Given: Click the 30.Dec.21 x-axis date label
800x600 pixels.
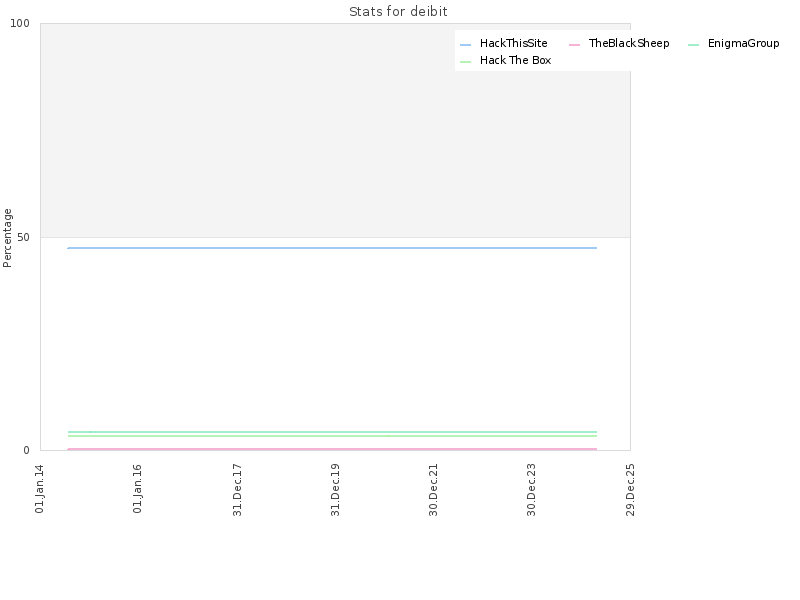Looking at the screenshot, I should pos(434,490).
